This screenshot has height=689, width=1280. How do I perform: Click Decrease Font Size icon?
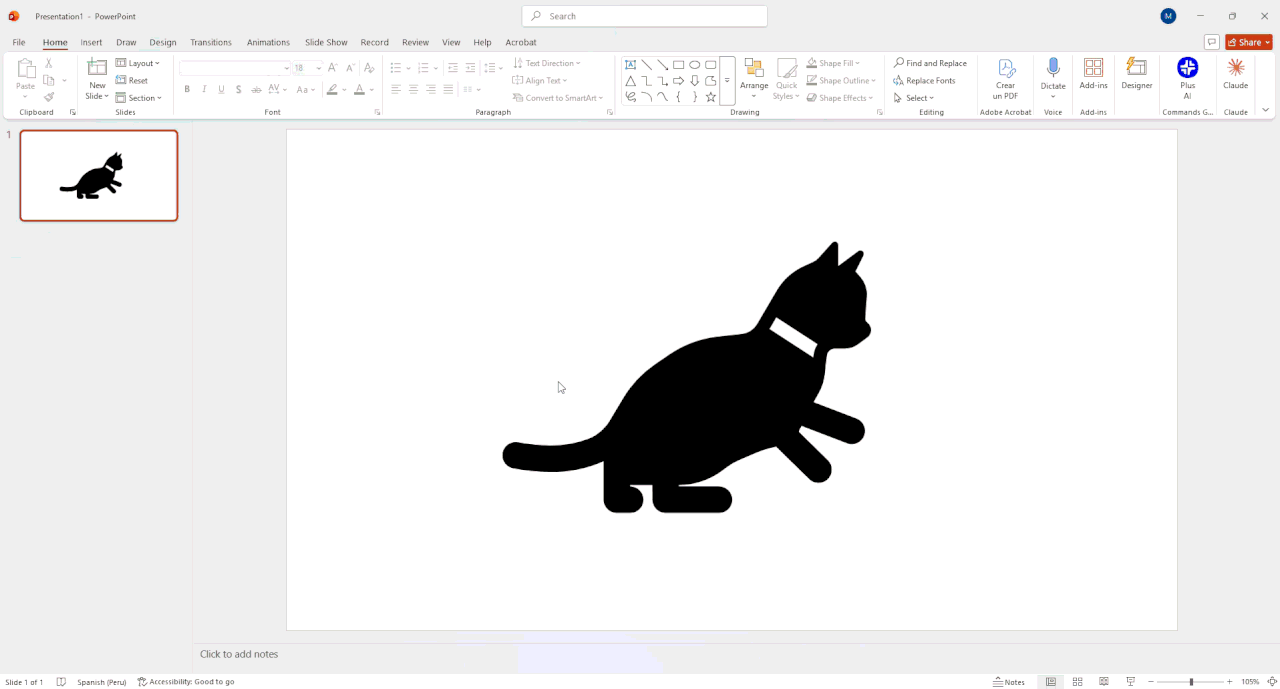pos(350,68)
